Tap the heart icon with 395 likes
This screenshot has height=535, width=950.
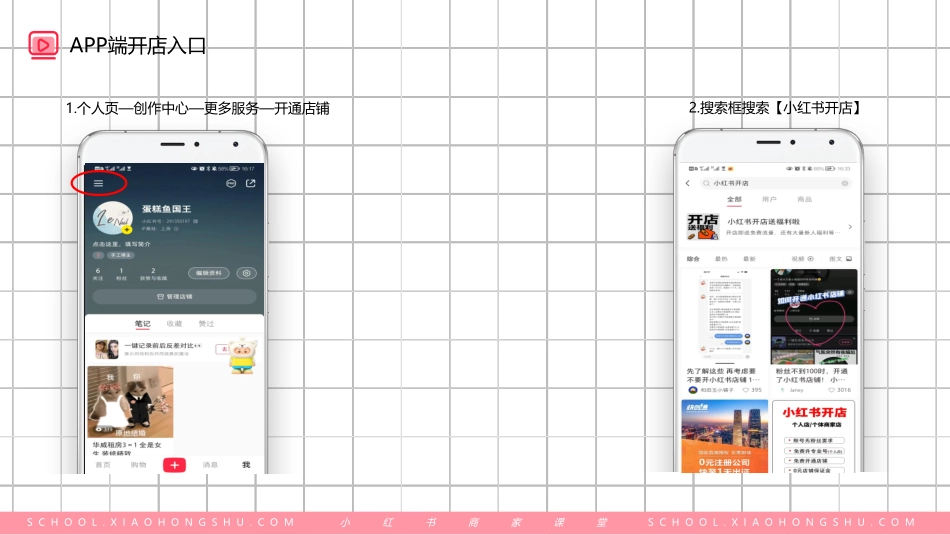746,390
